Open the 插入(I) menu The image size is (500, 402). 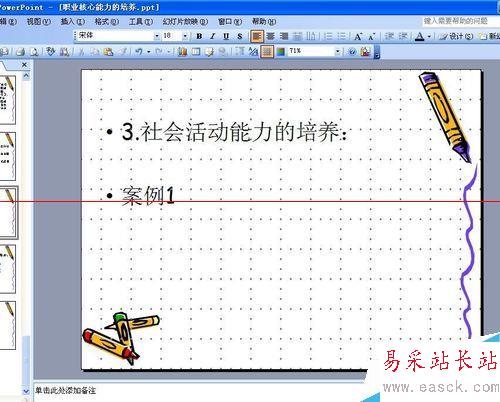pos(72,22)
